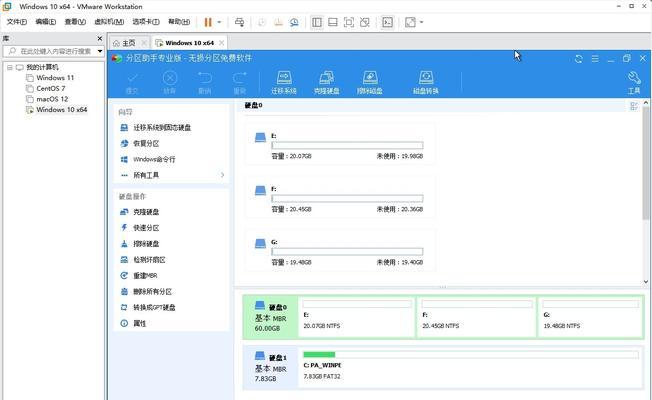Click the snapshot manager icon in VMware toolbar

click(x=294, y=22)
